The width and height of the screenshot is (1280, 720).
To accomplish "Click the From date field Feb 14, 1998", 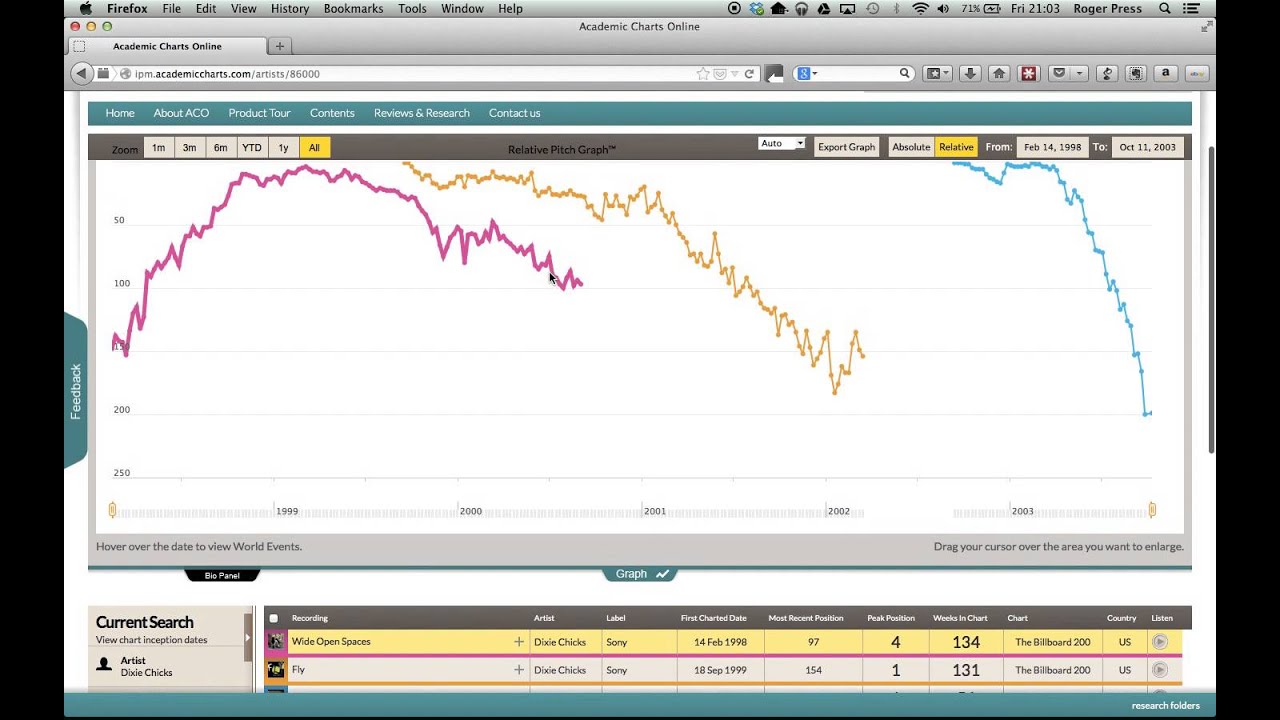I will 1052,147.
